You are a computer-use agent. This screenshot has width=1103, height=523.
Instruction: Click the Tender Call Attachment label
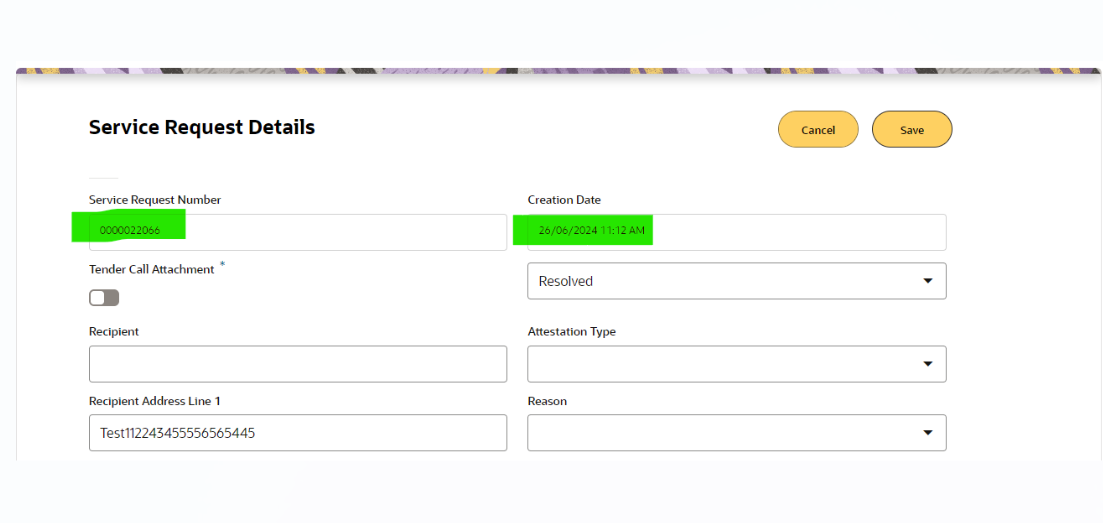[x=152, y=270]
